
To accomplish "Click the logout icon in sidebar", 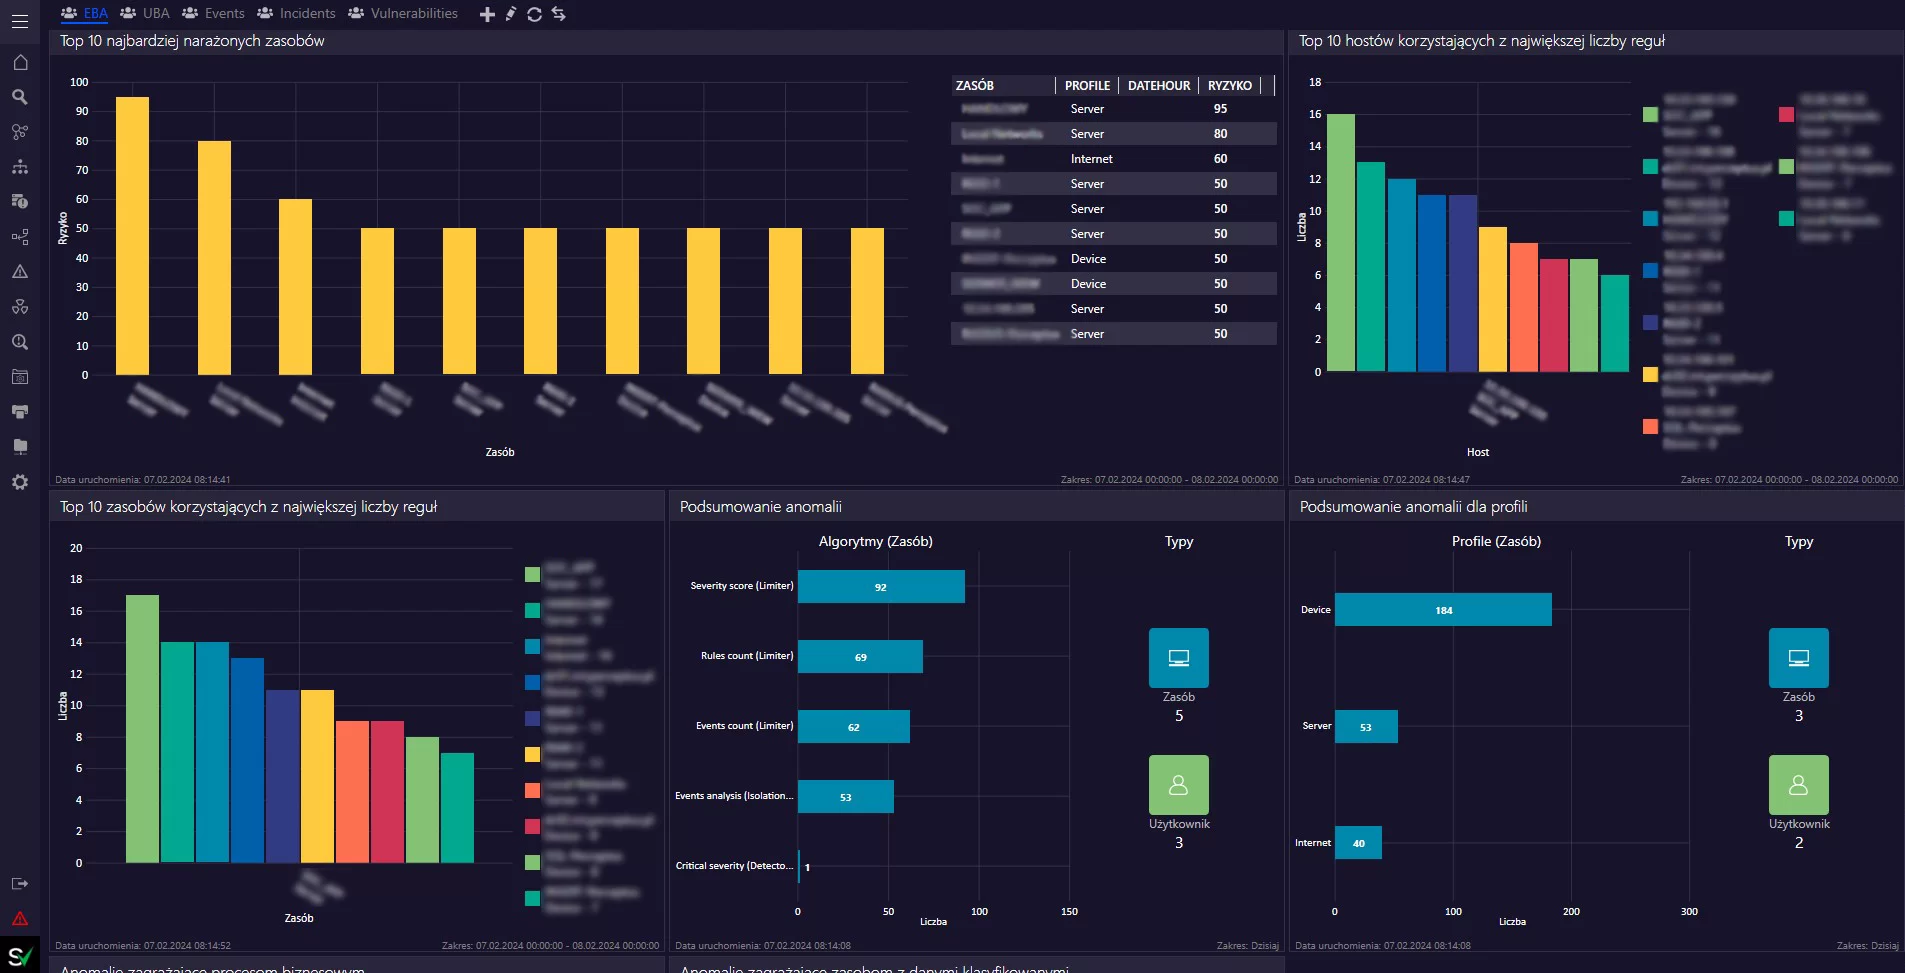I will (x=20, y=884).
